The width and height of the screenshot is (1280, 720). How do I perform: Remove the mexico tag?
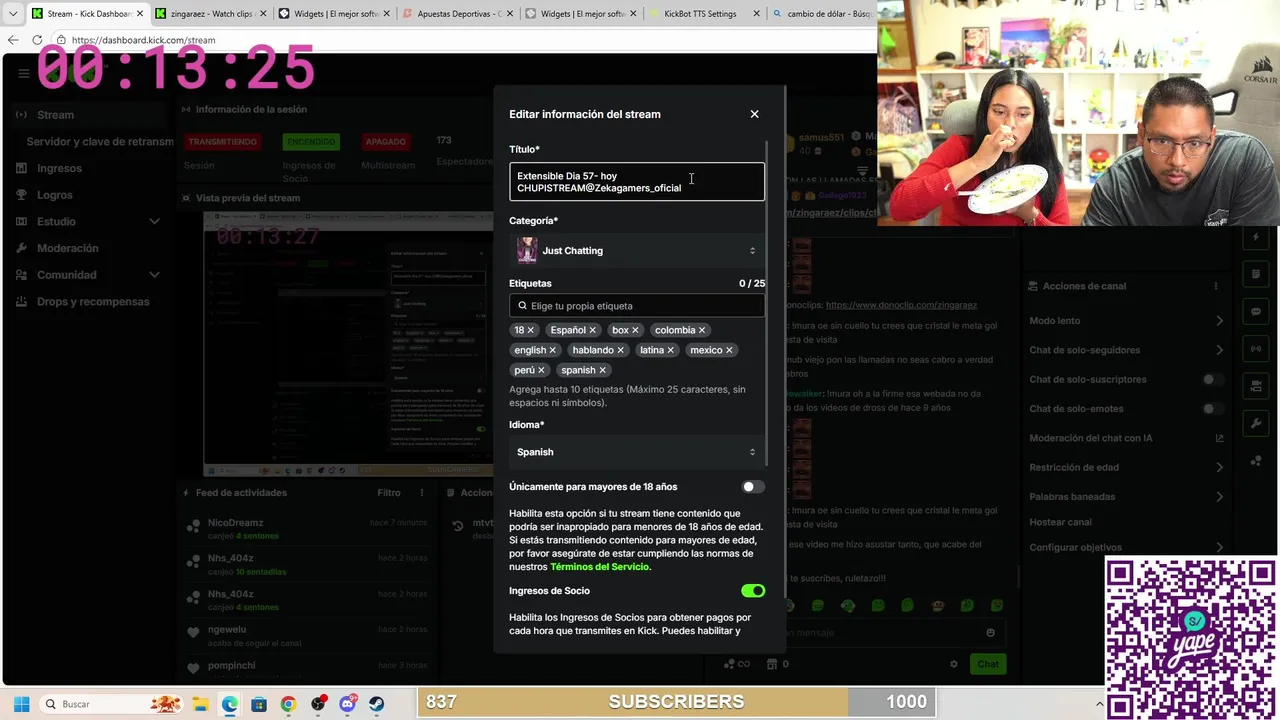pyautogui.click(x=729, y=350)
